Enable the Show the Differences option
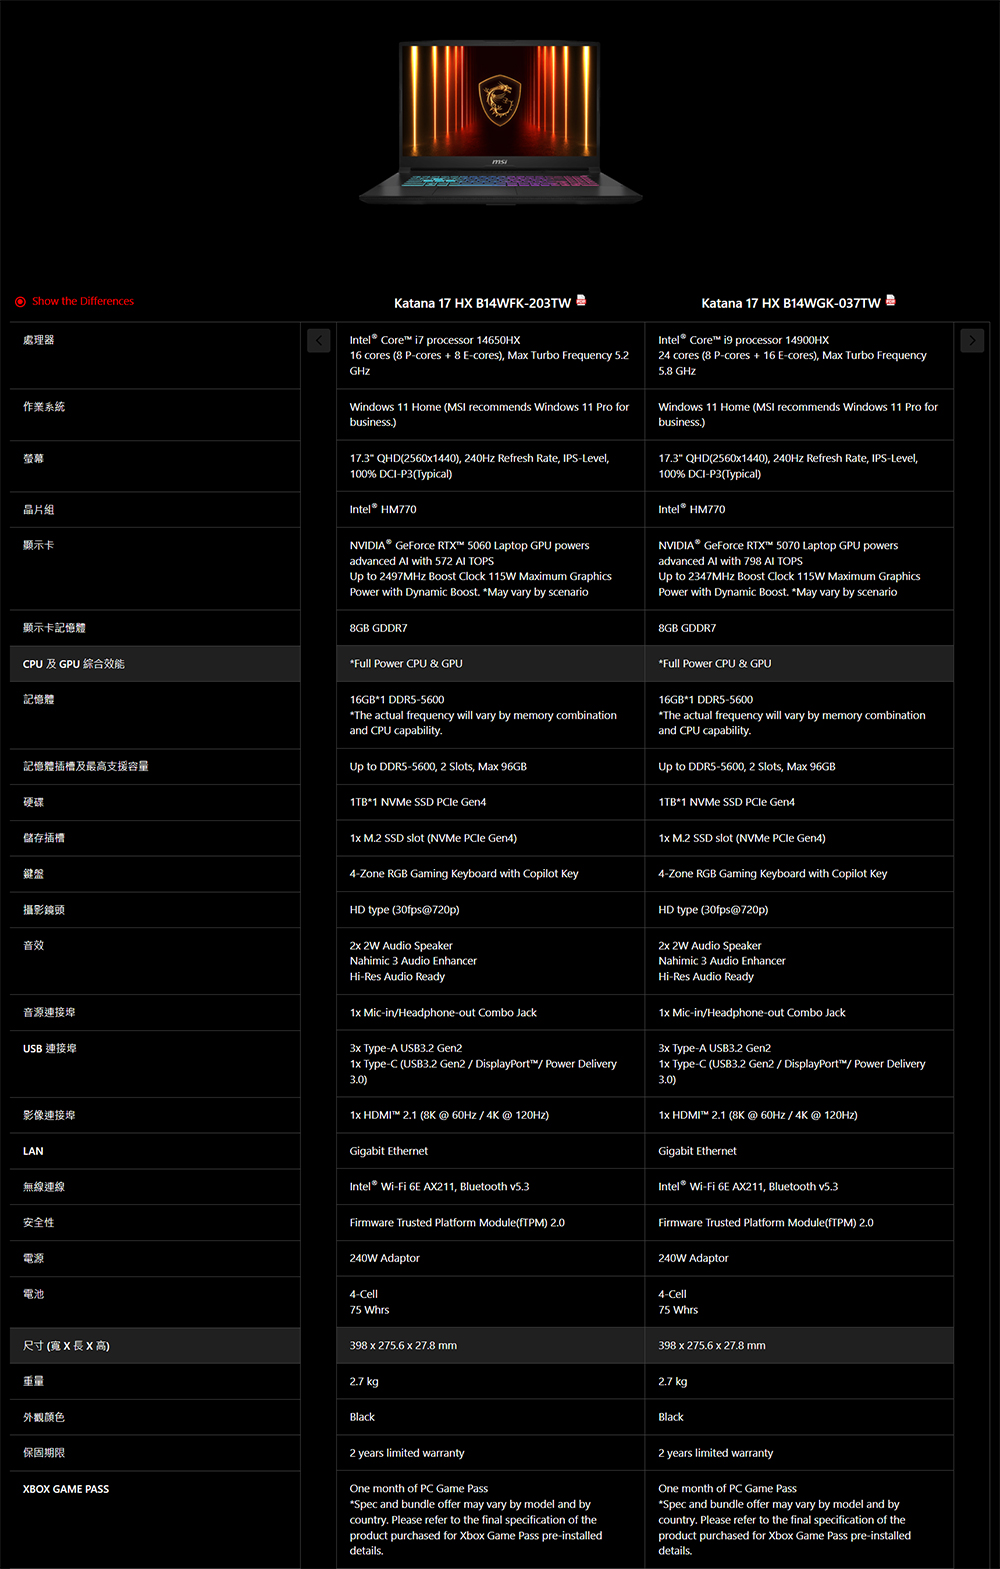The width and height of the screenshot is (1000, 1569). click(21, 302)
